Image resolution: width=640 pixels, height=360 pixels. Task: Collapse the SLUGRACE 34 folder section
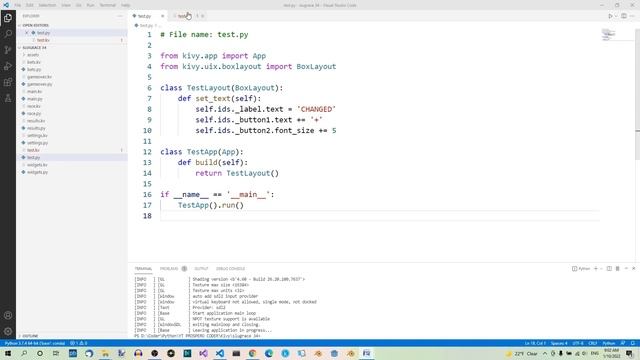(x=19, y=48)
